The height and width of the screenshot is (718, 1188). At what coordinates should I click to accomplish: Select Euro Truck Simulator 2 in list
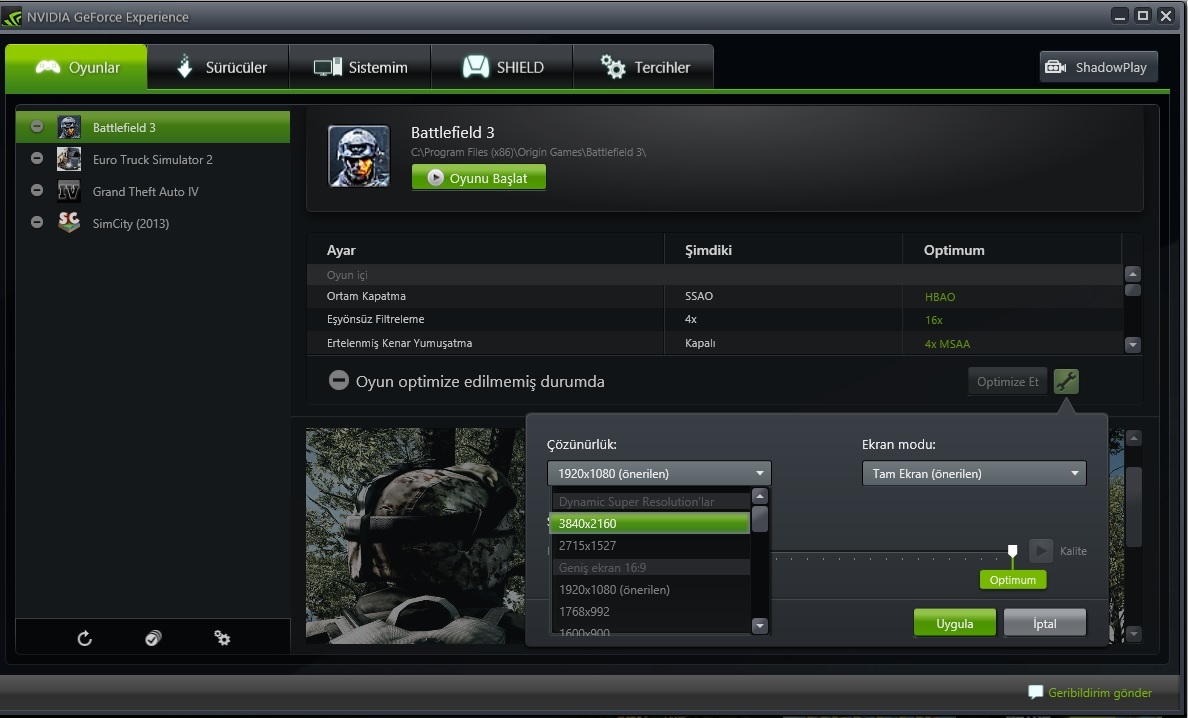[153, 159]
